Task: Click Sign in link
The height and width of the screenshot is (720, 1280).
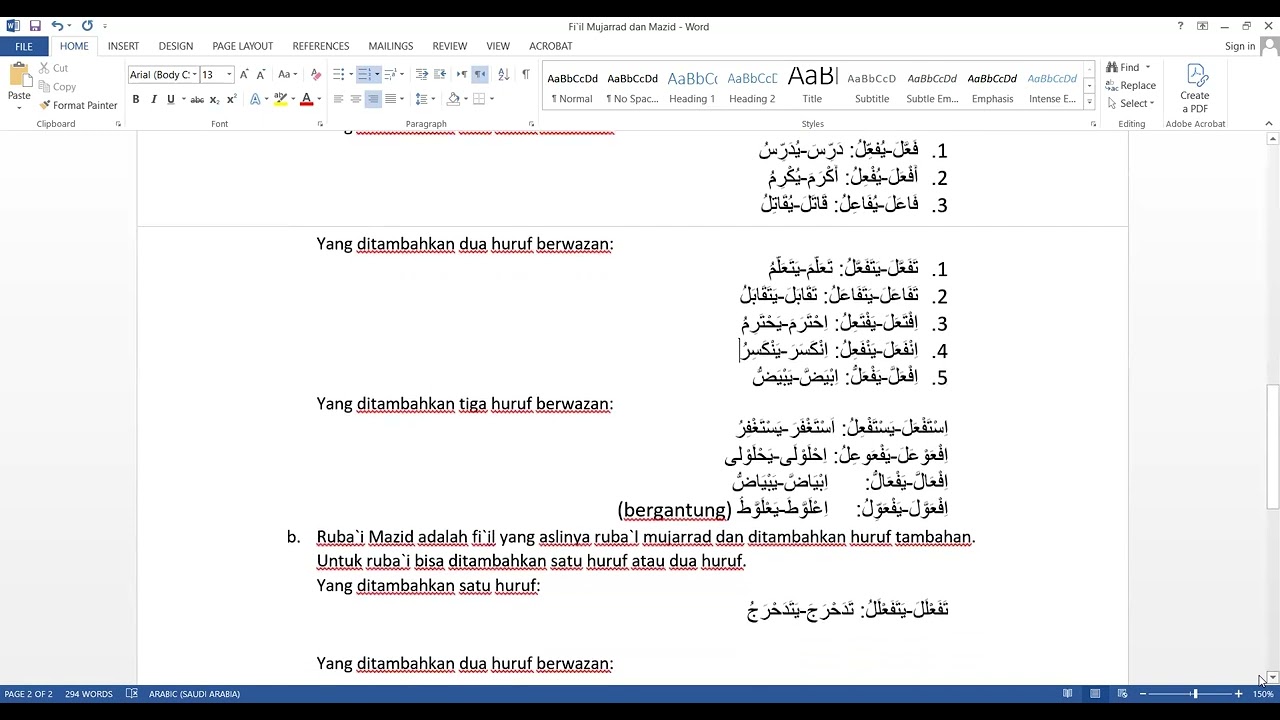Action: (x=1240, y=46)
